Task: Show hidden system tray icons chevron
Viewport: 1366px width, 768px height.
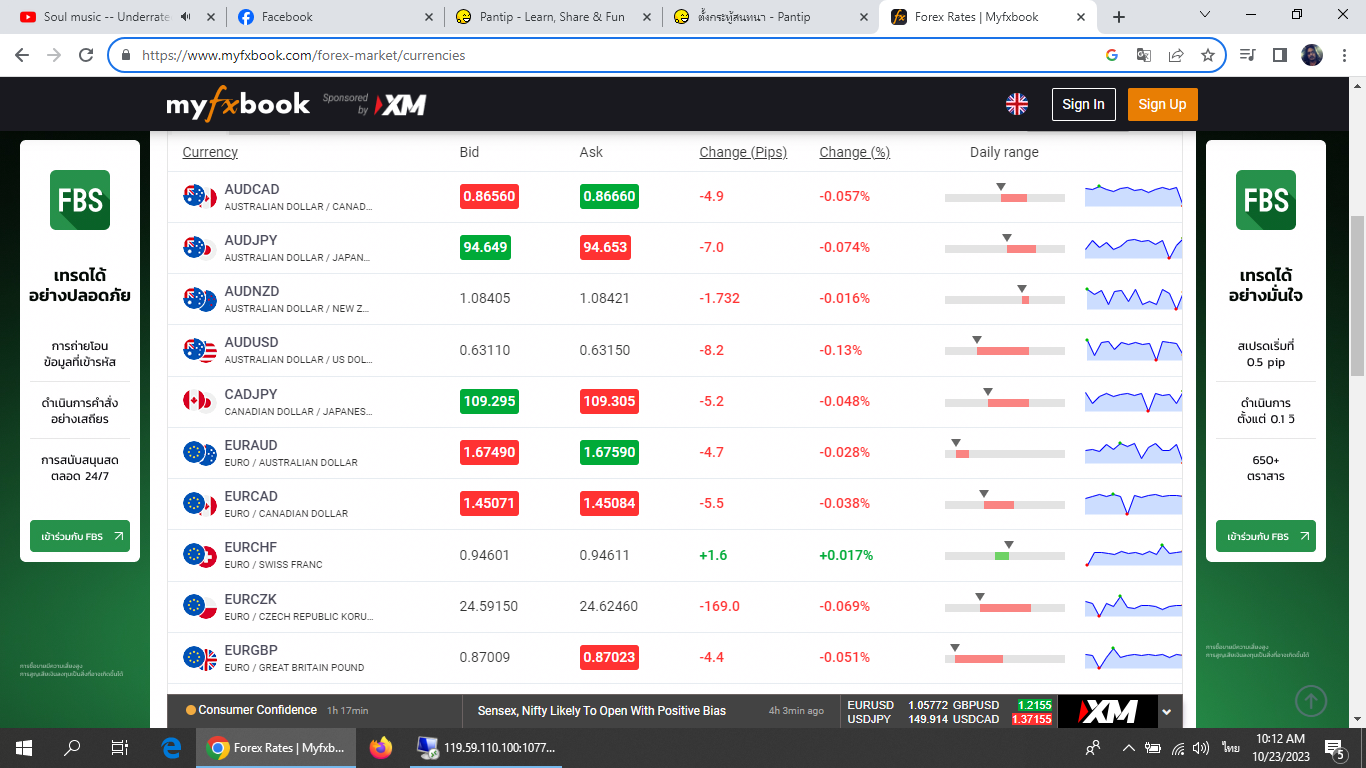Action: [x=1128, y=747]
